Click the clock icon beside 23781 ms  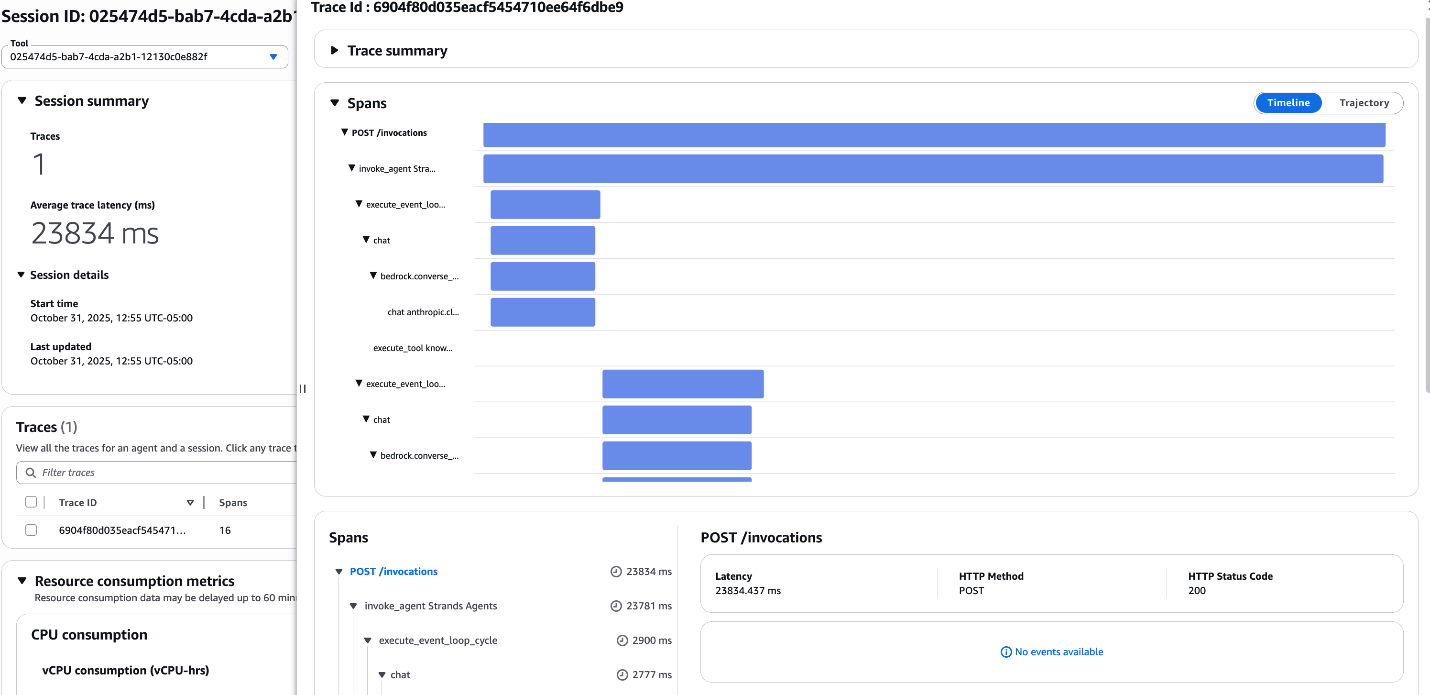[x=616, y=606]
